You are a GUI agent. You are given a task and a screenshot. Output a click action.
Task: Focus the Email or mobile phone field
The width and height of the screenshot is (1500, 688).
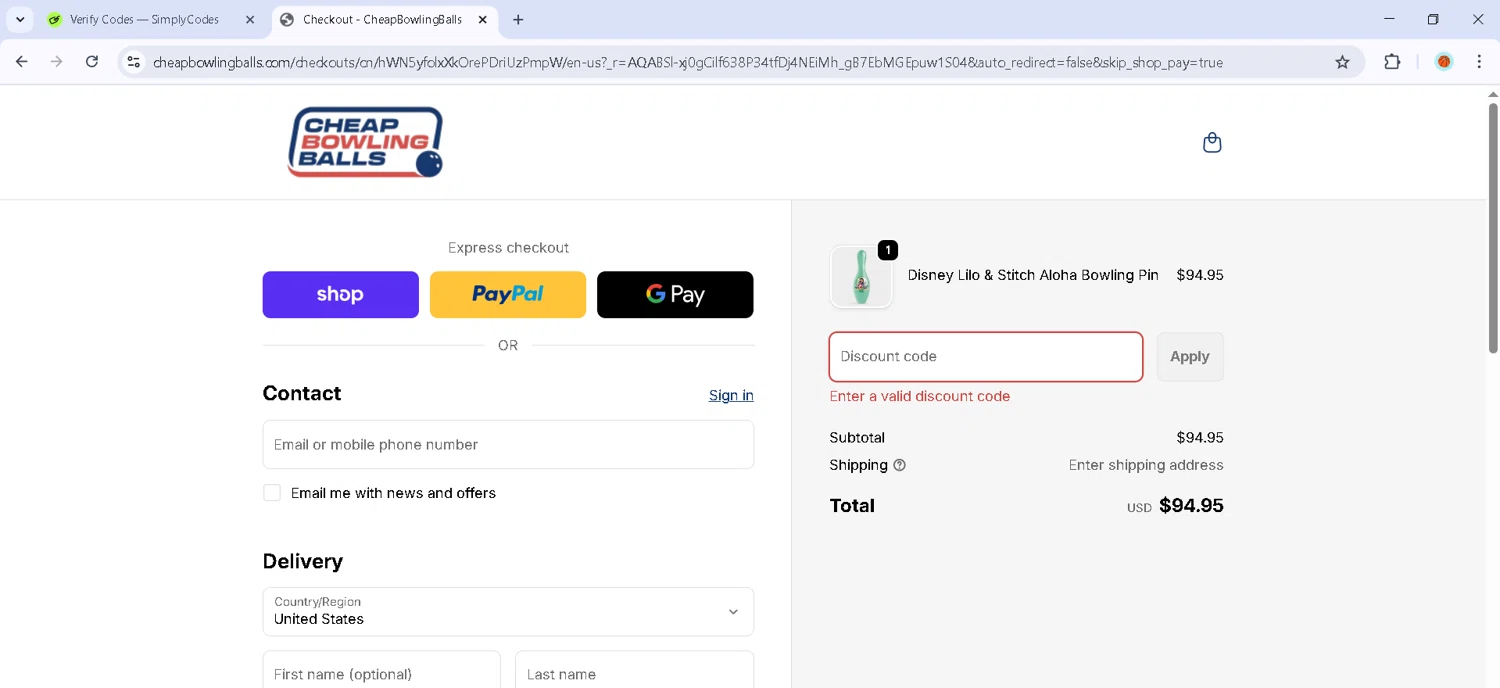508,444
